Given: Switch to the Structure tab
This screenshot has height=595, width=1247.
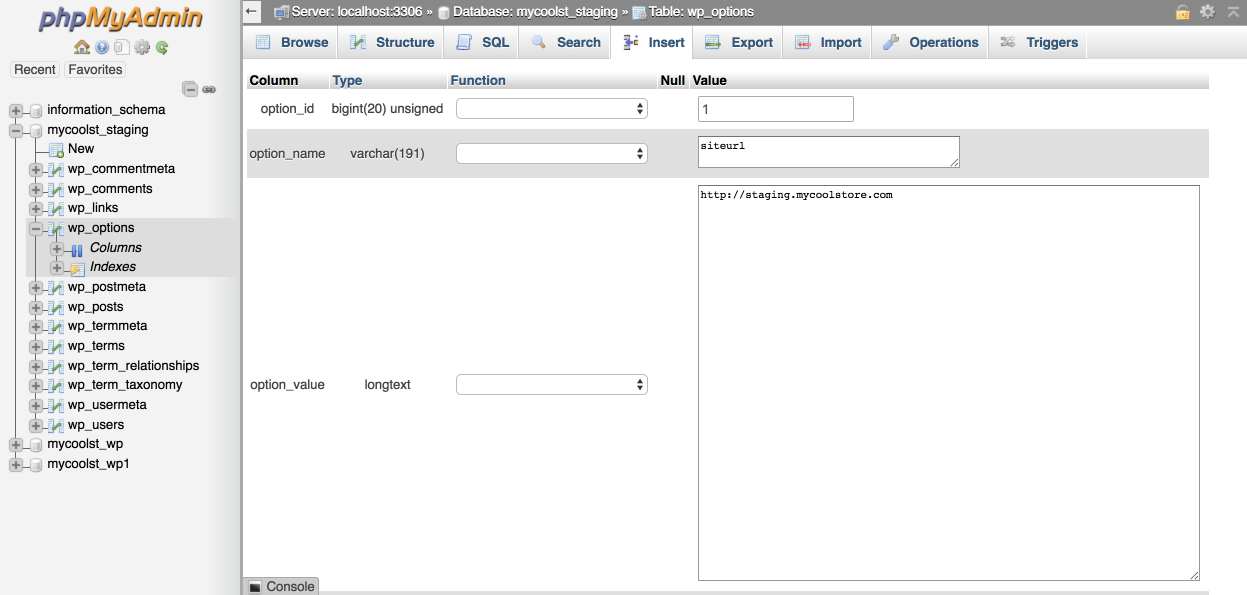Looking at the screenshot, I should [x=392, y=42].
